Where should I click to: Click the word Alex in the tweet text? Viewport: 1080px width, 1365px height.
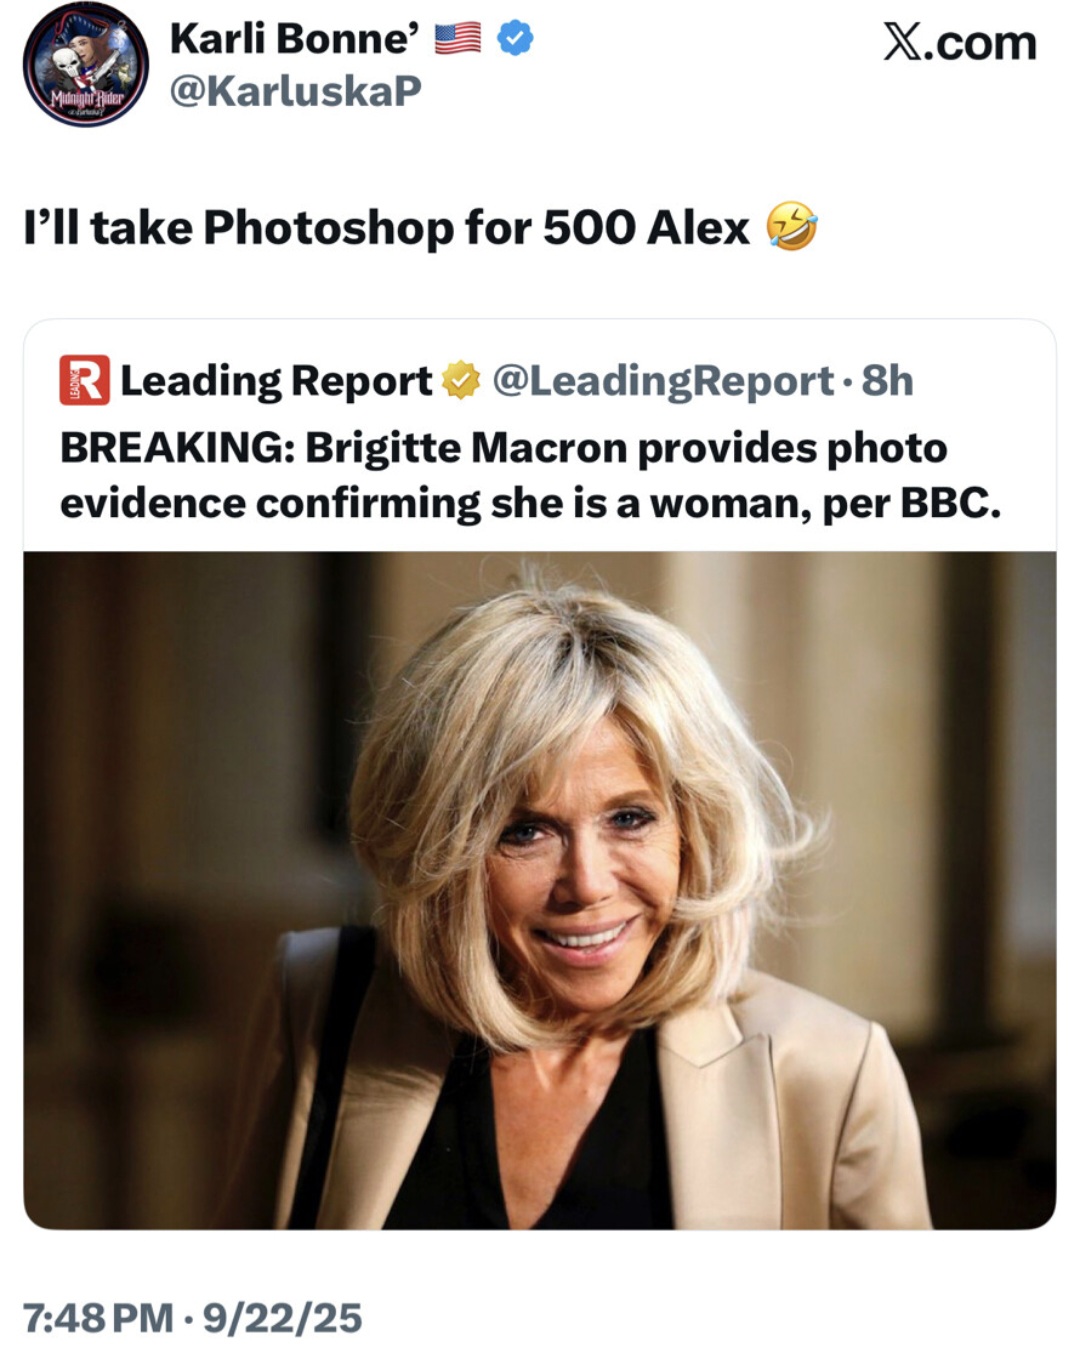tap(698, 227)
